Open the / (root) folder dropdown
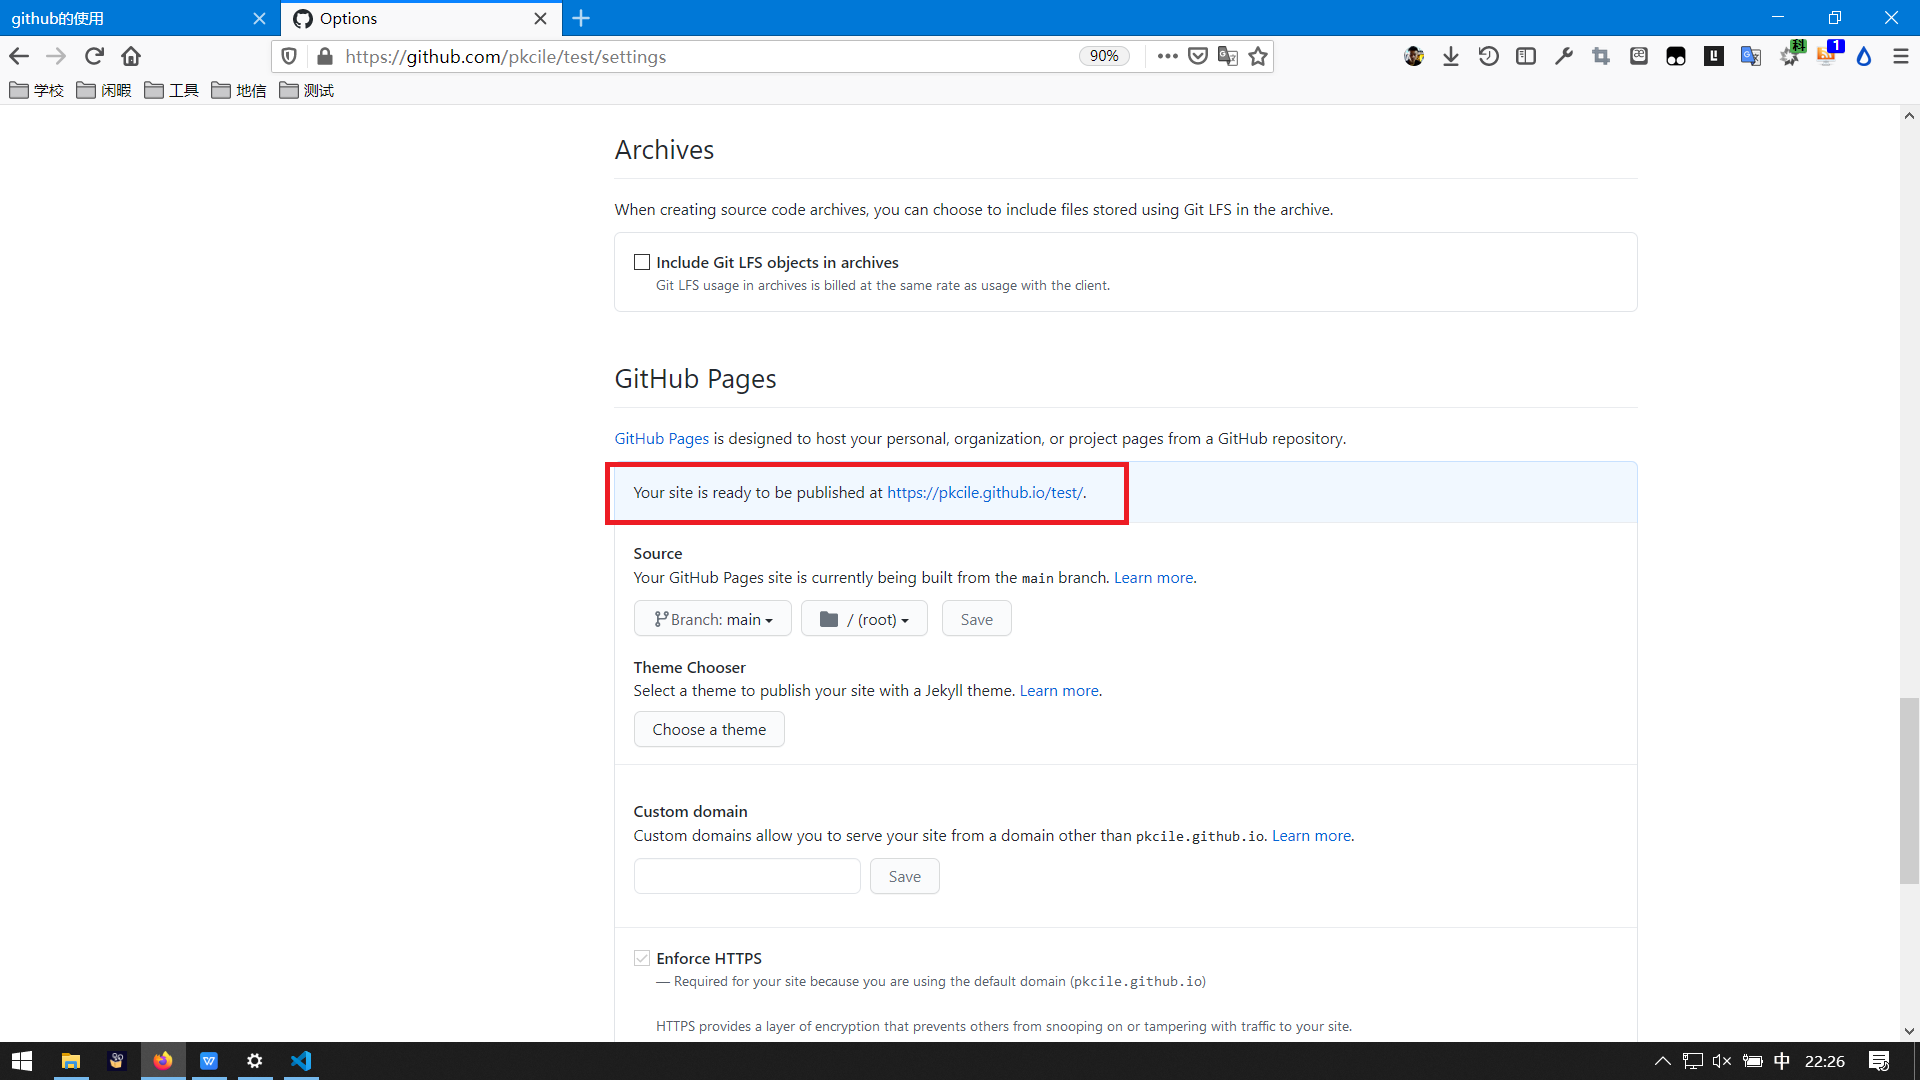This screenshot has height=1080, width=1920. click(864, 619)
